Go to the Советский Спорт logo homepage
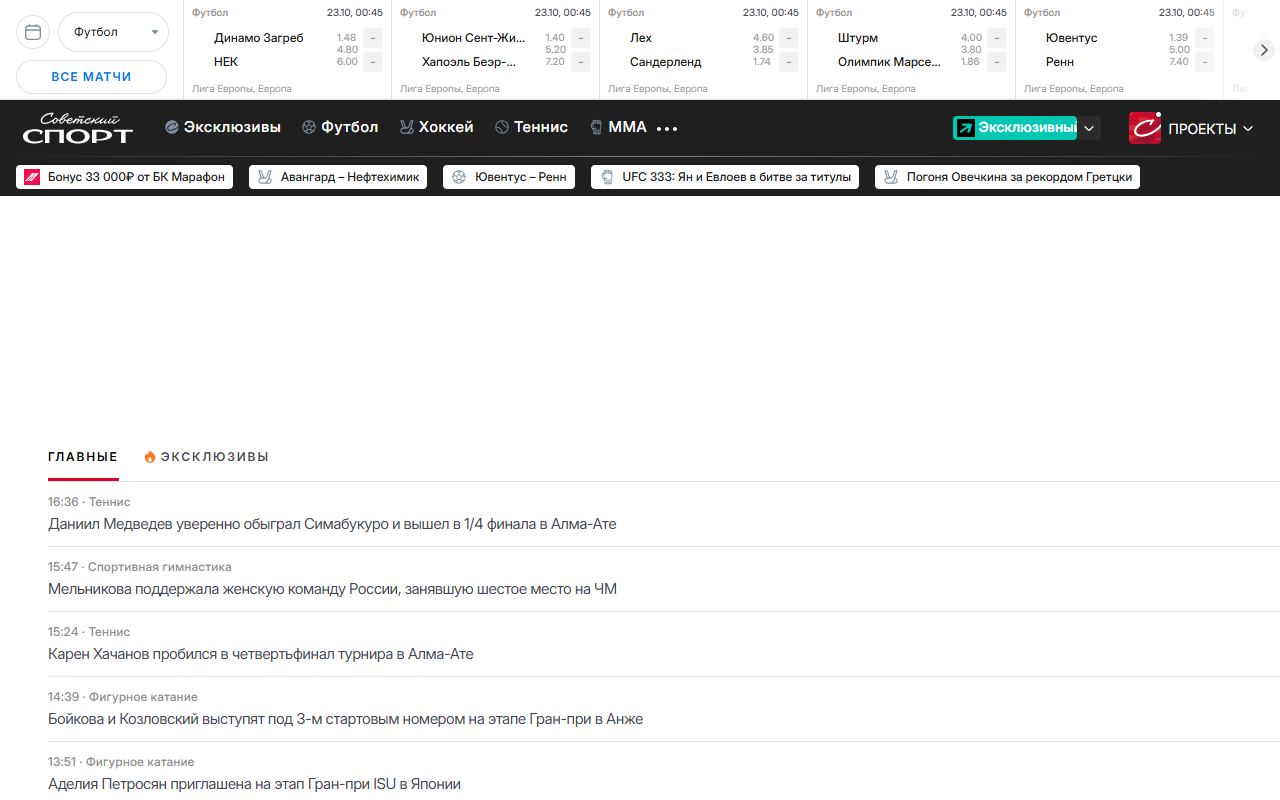 click(x=78, y=128)
